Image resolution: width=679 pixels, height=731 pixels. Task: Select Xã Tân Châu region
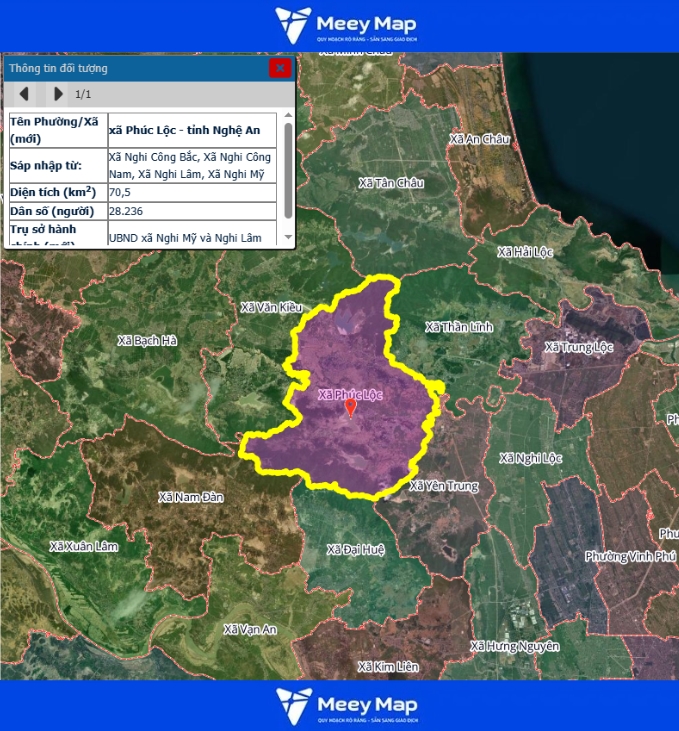(x=391, y=183)
